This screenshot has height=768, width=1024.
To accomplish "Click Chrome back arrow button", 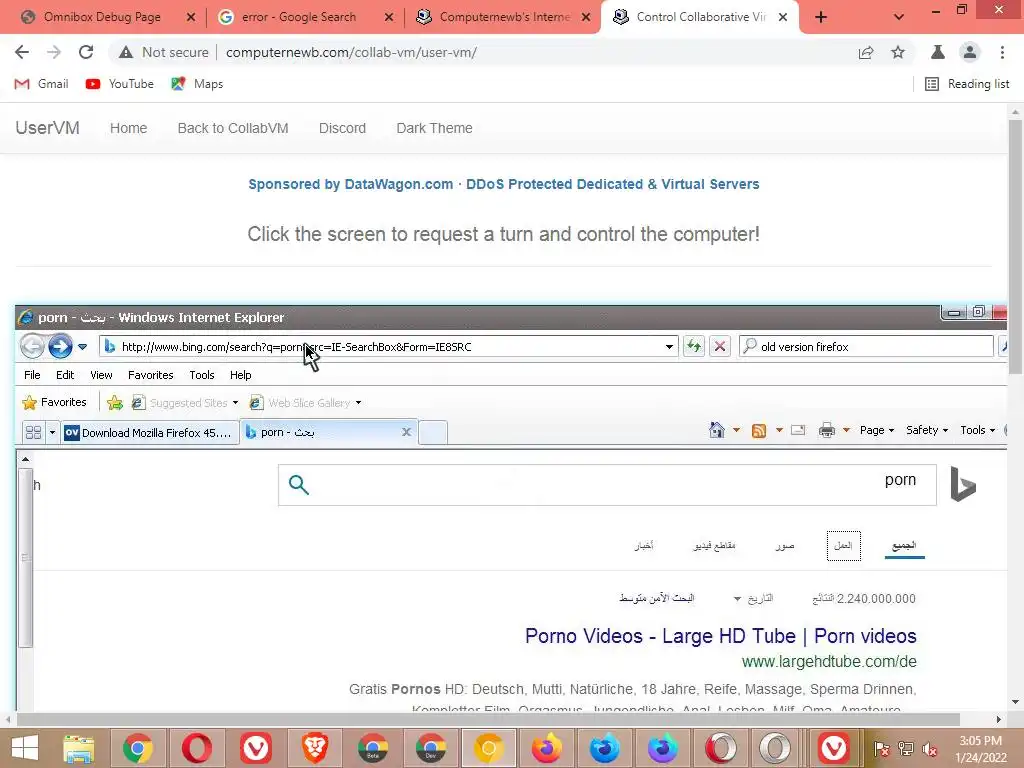I will pyautogui.click(x=22, y=52).
